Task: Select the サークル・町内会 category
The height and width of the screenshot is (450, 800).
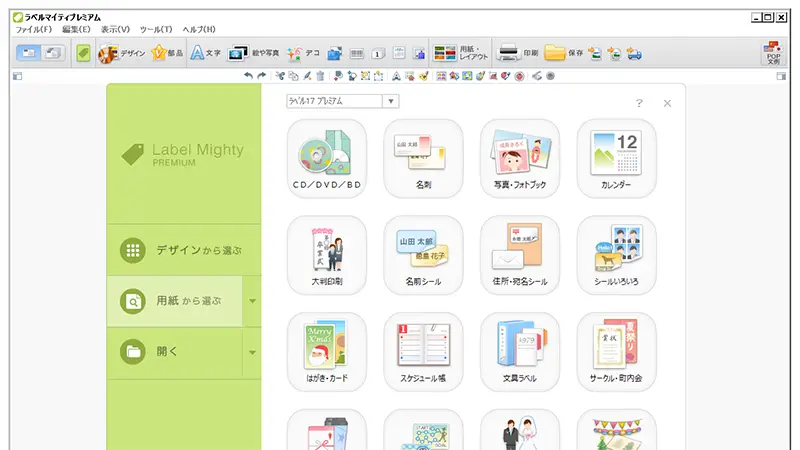Action: pyautogui.click(x=616, y=352)
